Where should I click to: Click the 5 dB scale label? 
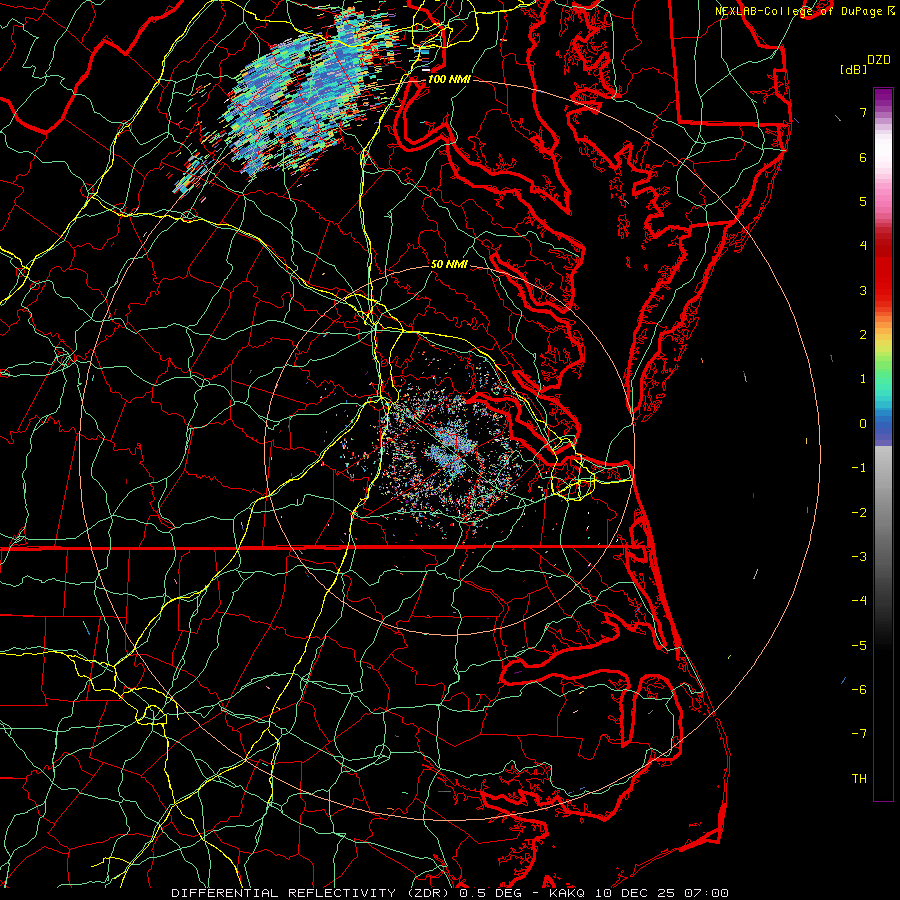(x=863, y=201)
